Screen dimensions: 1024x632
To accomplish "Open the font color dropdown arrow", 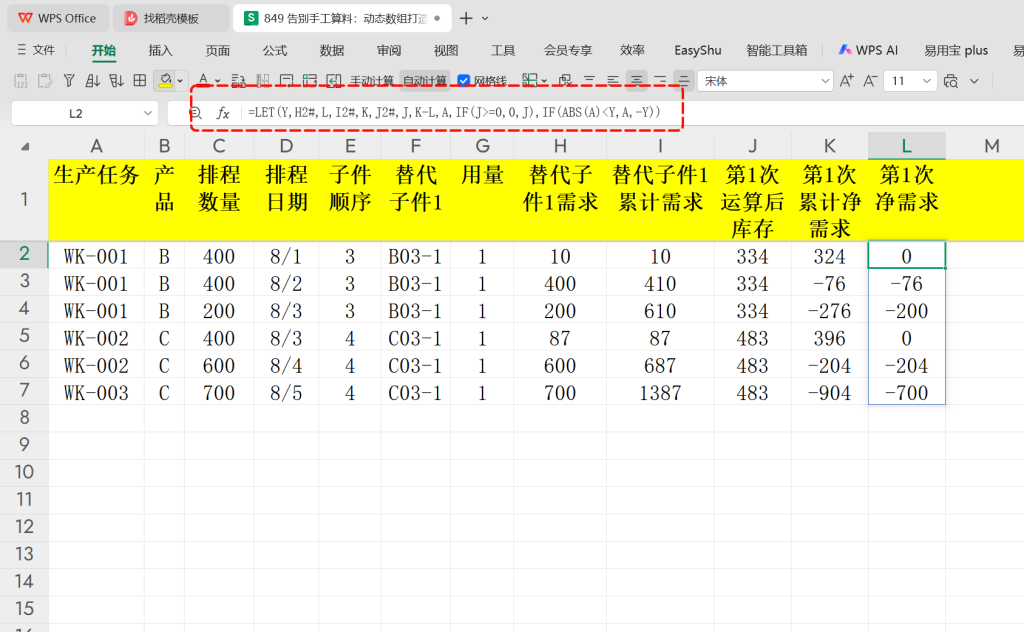I will tap(217, 82).
